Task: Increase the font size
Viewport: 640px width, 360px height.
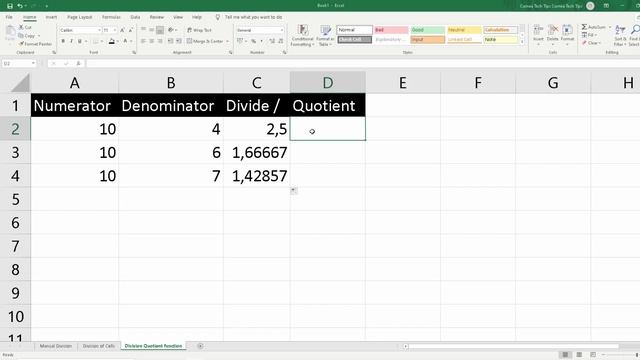Action: (122, 30)
